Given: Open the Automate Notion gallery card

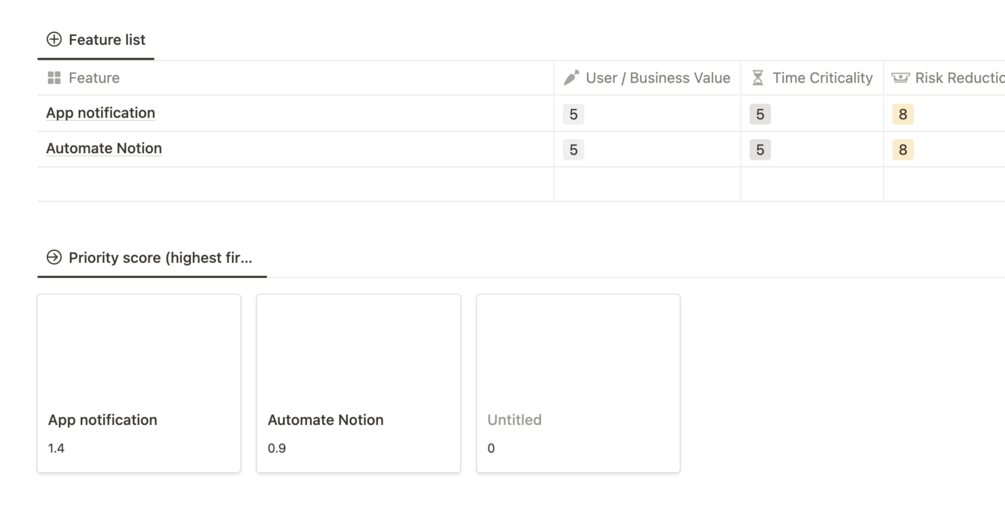Looking at the screenshot, I should pos(358,383).
